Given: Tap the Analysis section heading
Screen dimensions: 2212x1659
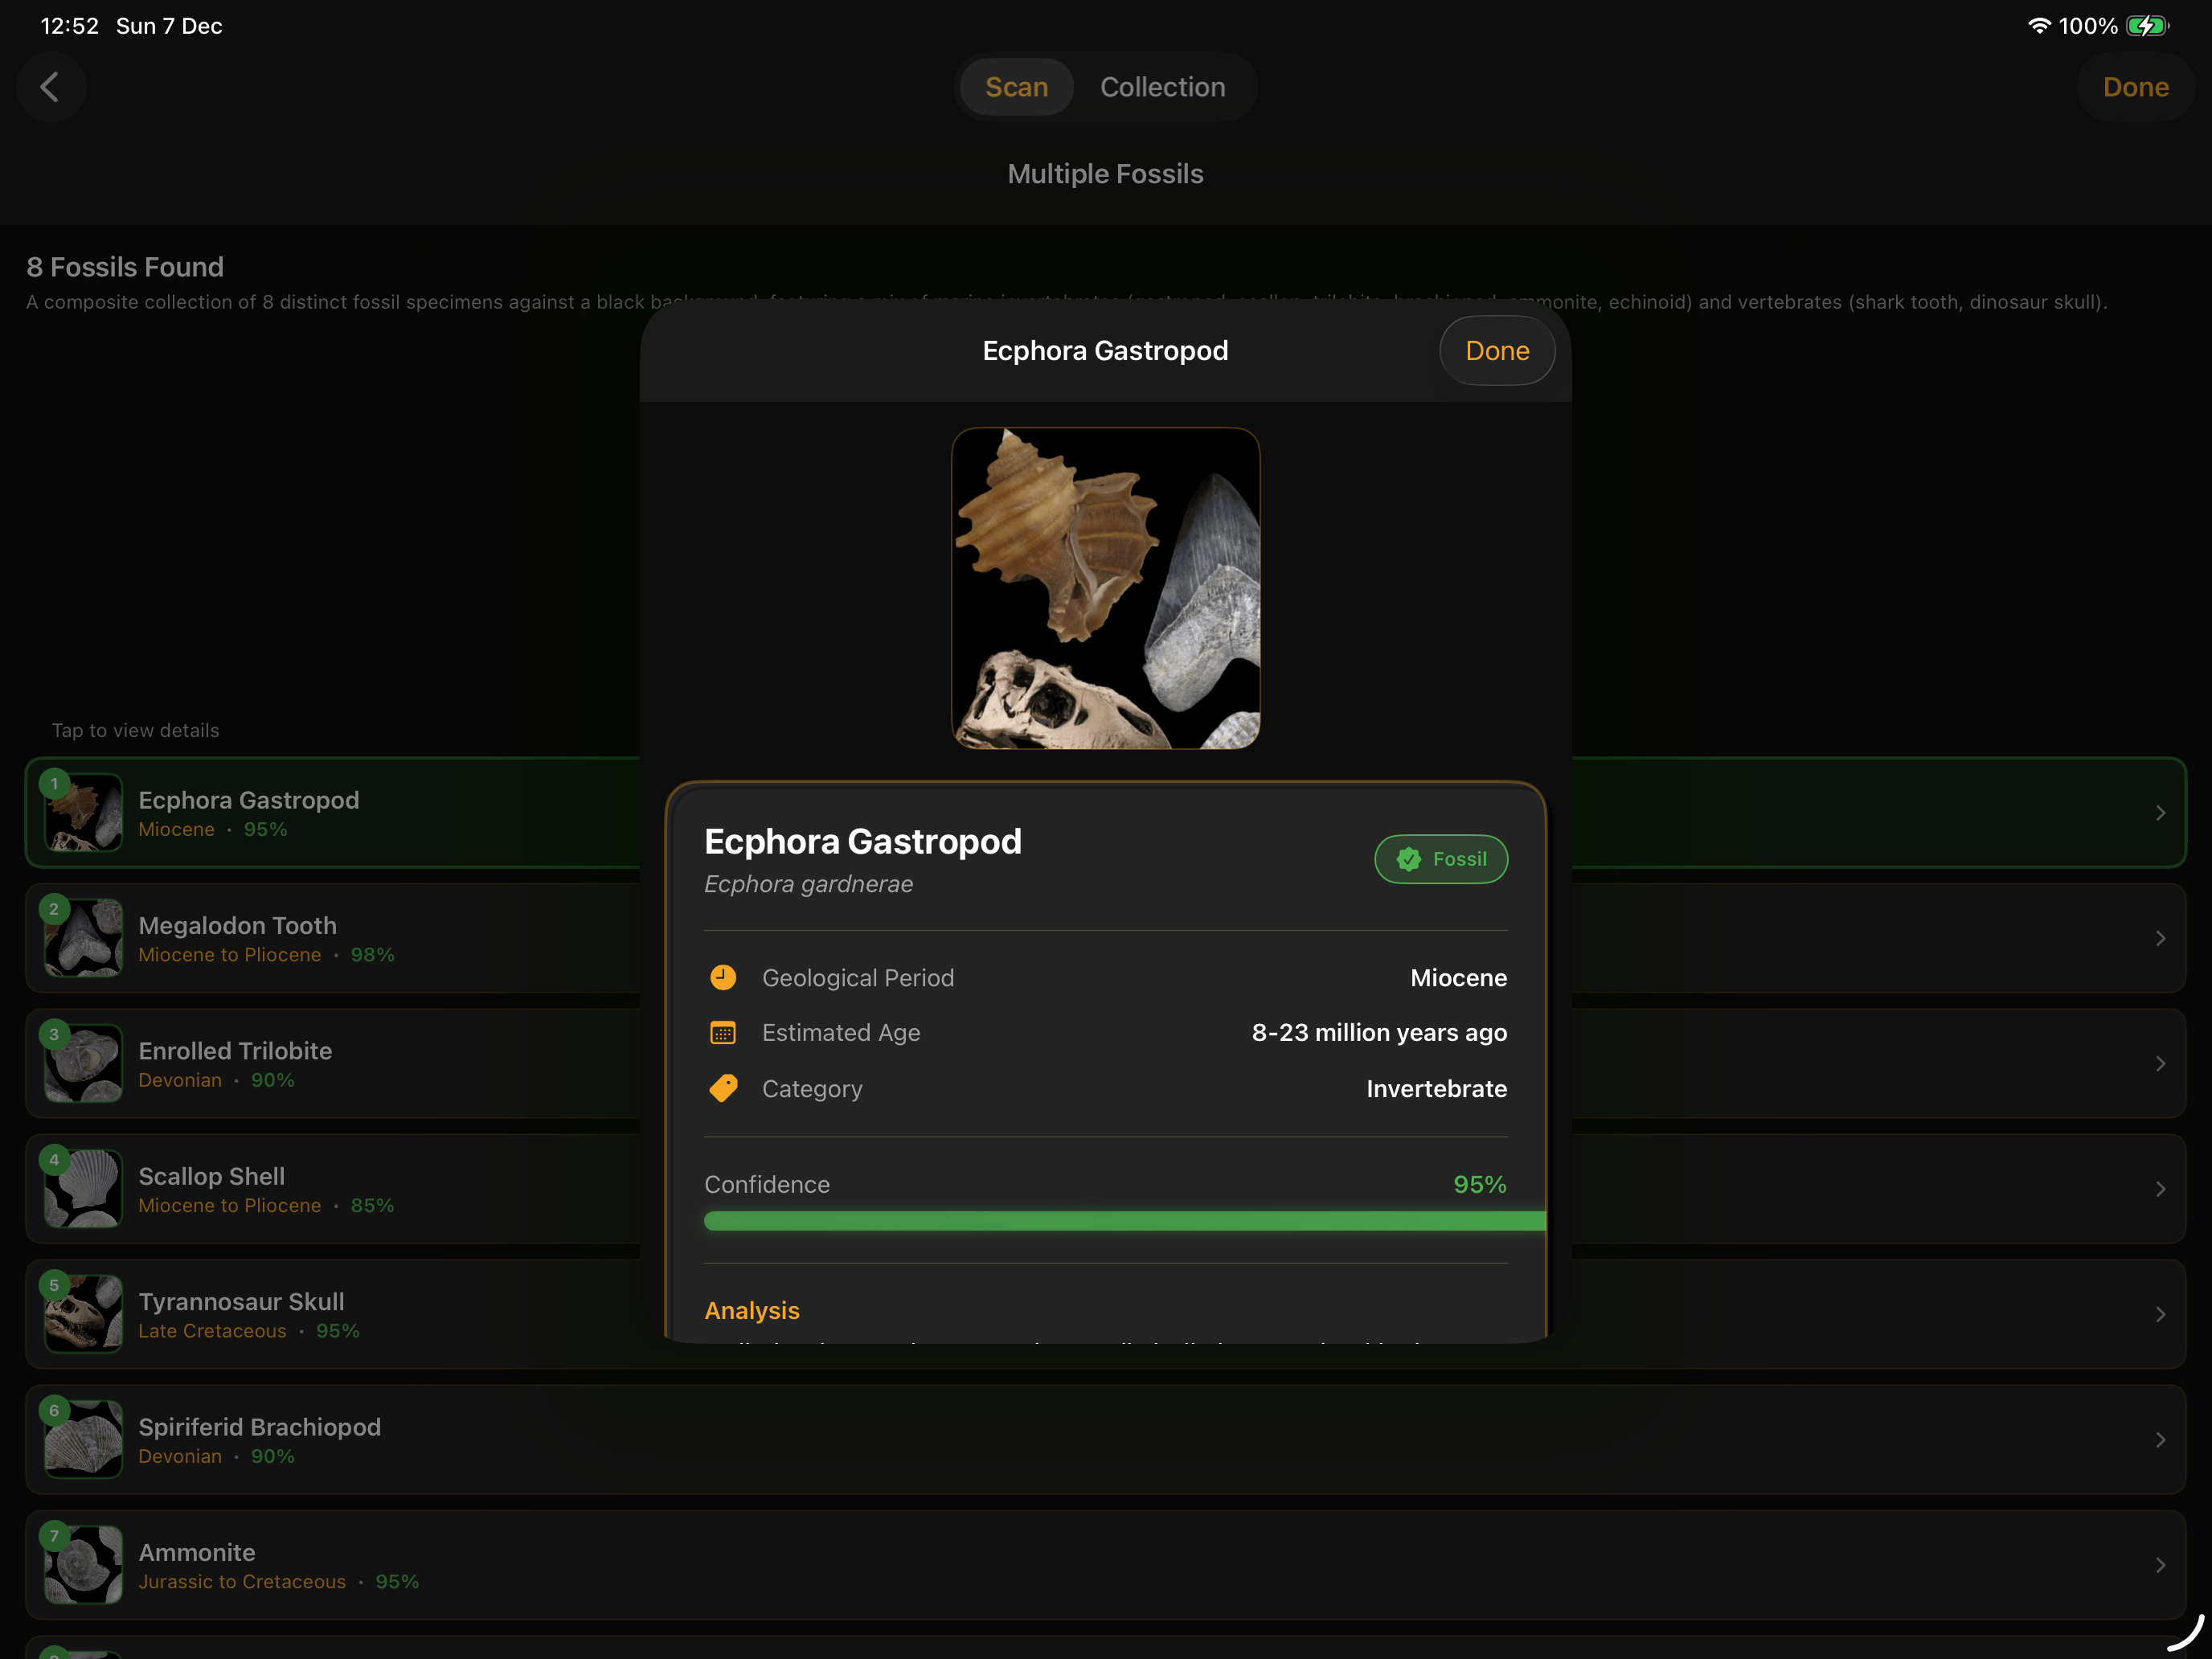Looking at the screenshot, I should (752, 1310).
